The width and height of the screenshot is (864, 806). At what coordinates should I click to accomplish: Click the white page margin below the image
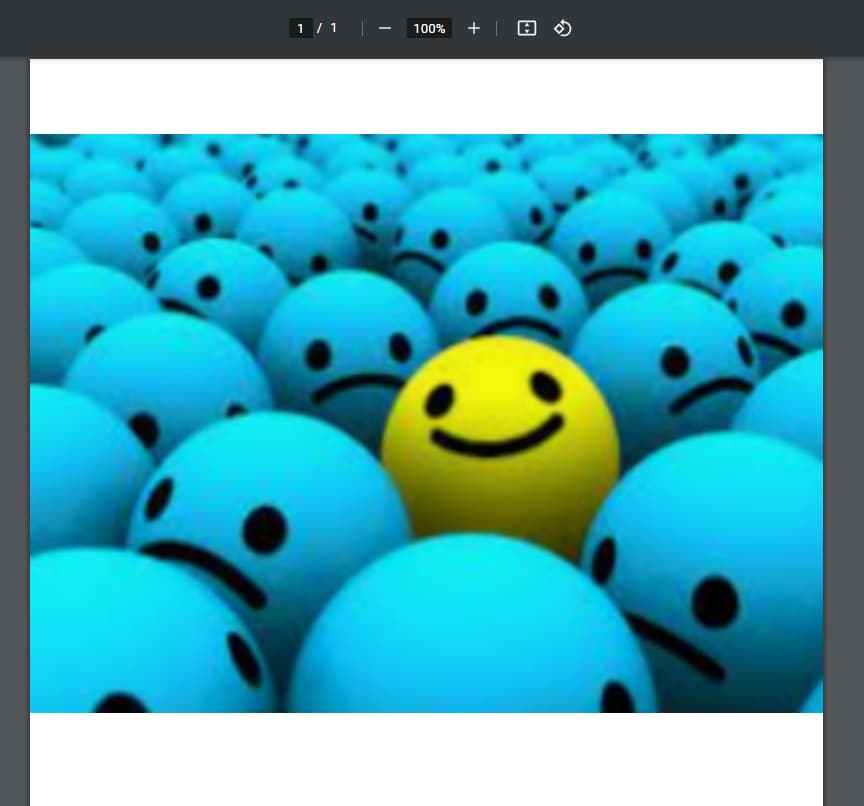tap(426, 758)
